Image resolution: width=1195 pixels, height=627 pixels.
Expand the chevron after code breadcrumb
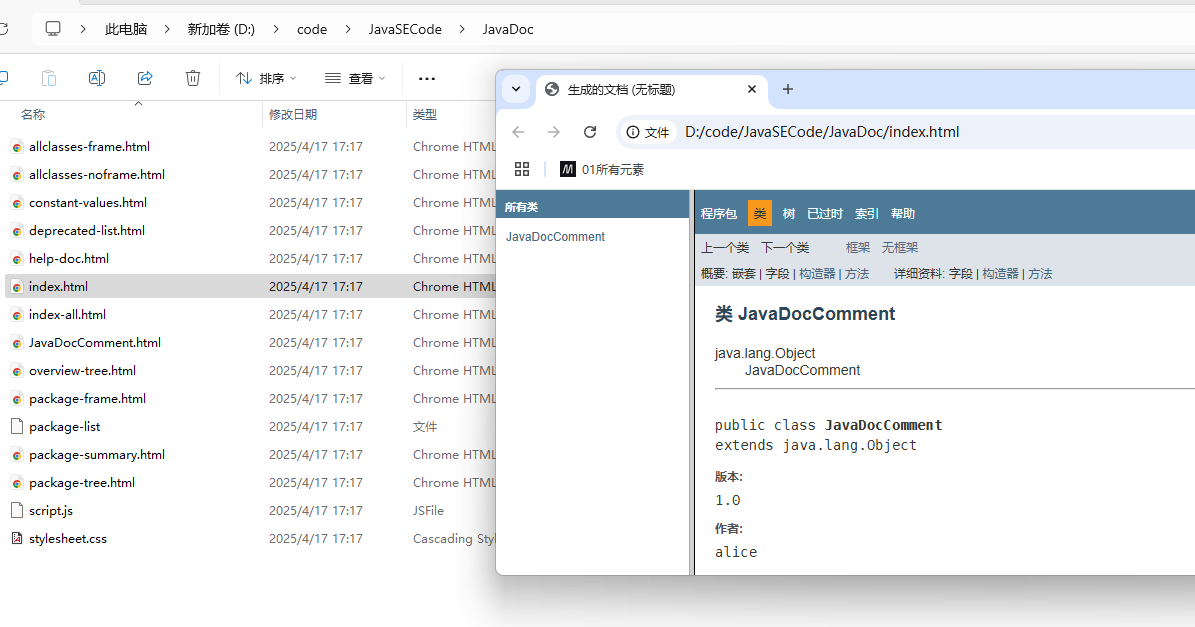coord(348,29)
